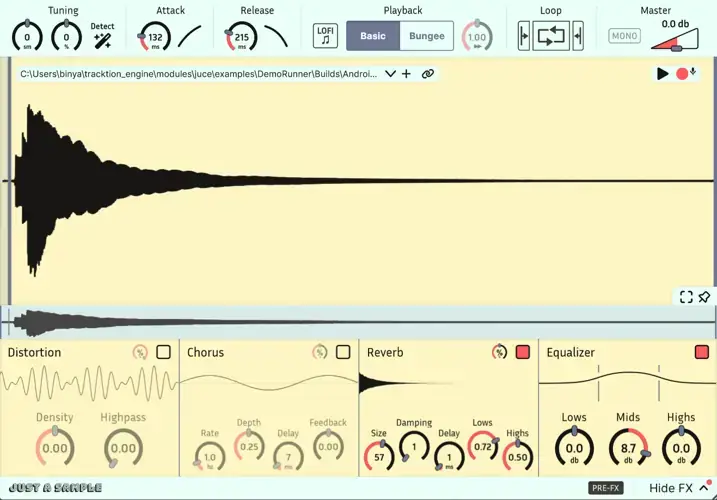This screenshot has height=500, width=717.
Task: Click the plus icon to add sample
Action: tap(407, 74)
